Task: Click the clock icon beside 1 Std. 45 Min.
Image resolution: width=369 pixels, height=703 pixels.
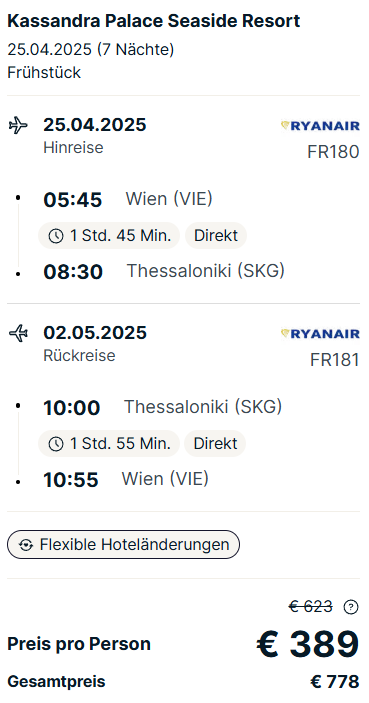Action: click(56, 236)
